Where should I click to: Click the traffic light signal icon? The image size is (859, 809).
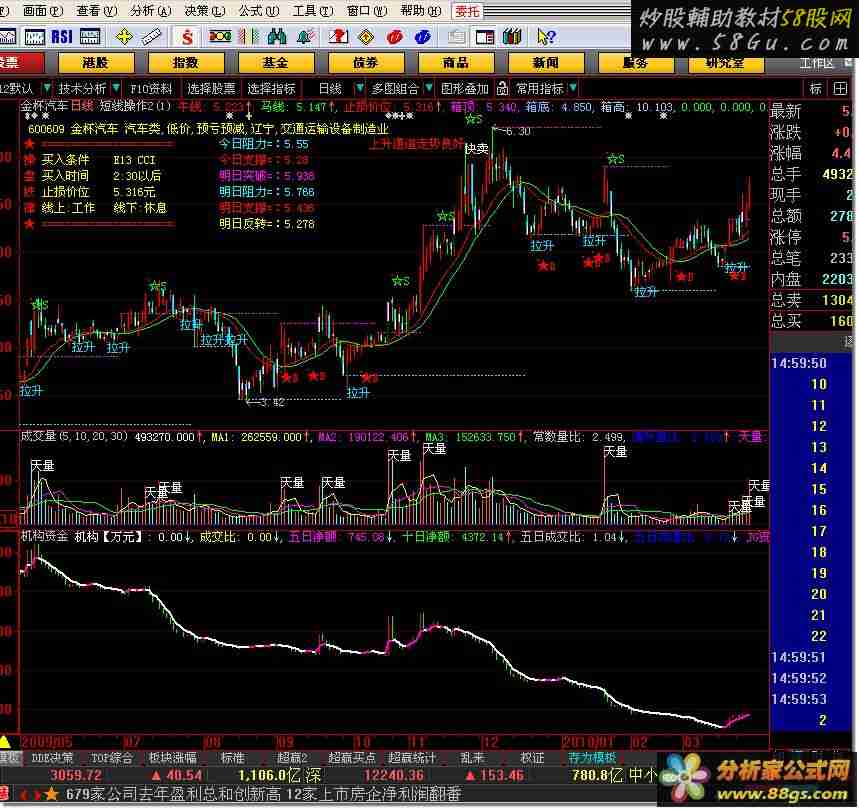(220, 37)
